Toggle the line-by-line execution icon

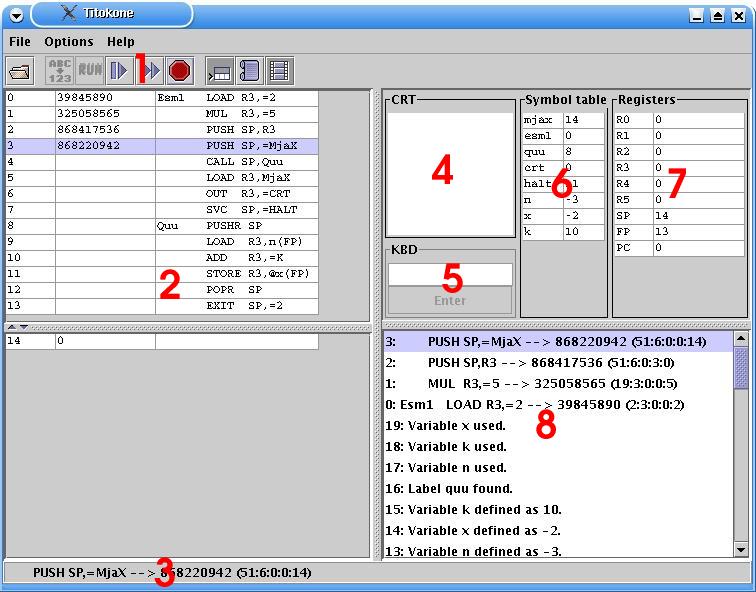(219, 70)
